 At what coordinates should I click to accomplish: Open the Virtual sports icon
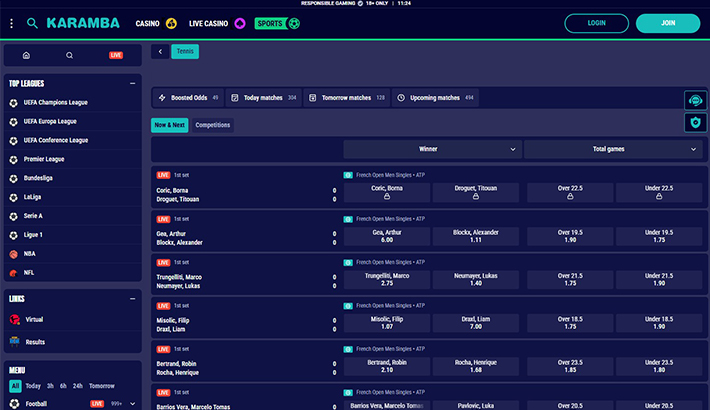click(14, 319)
